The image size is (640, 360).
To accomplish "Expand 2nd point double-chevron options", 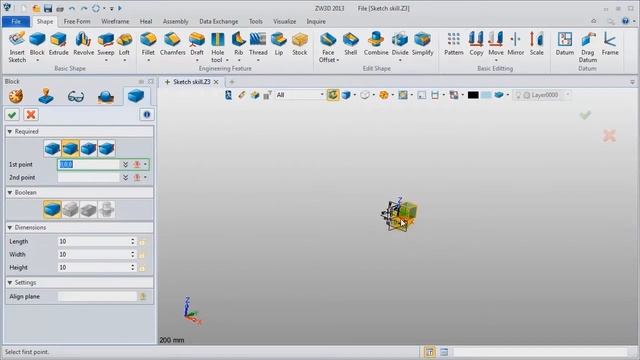I will 125,178.
